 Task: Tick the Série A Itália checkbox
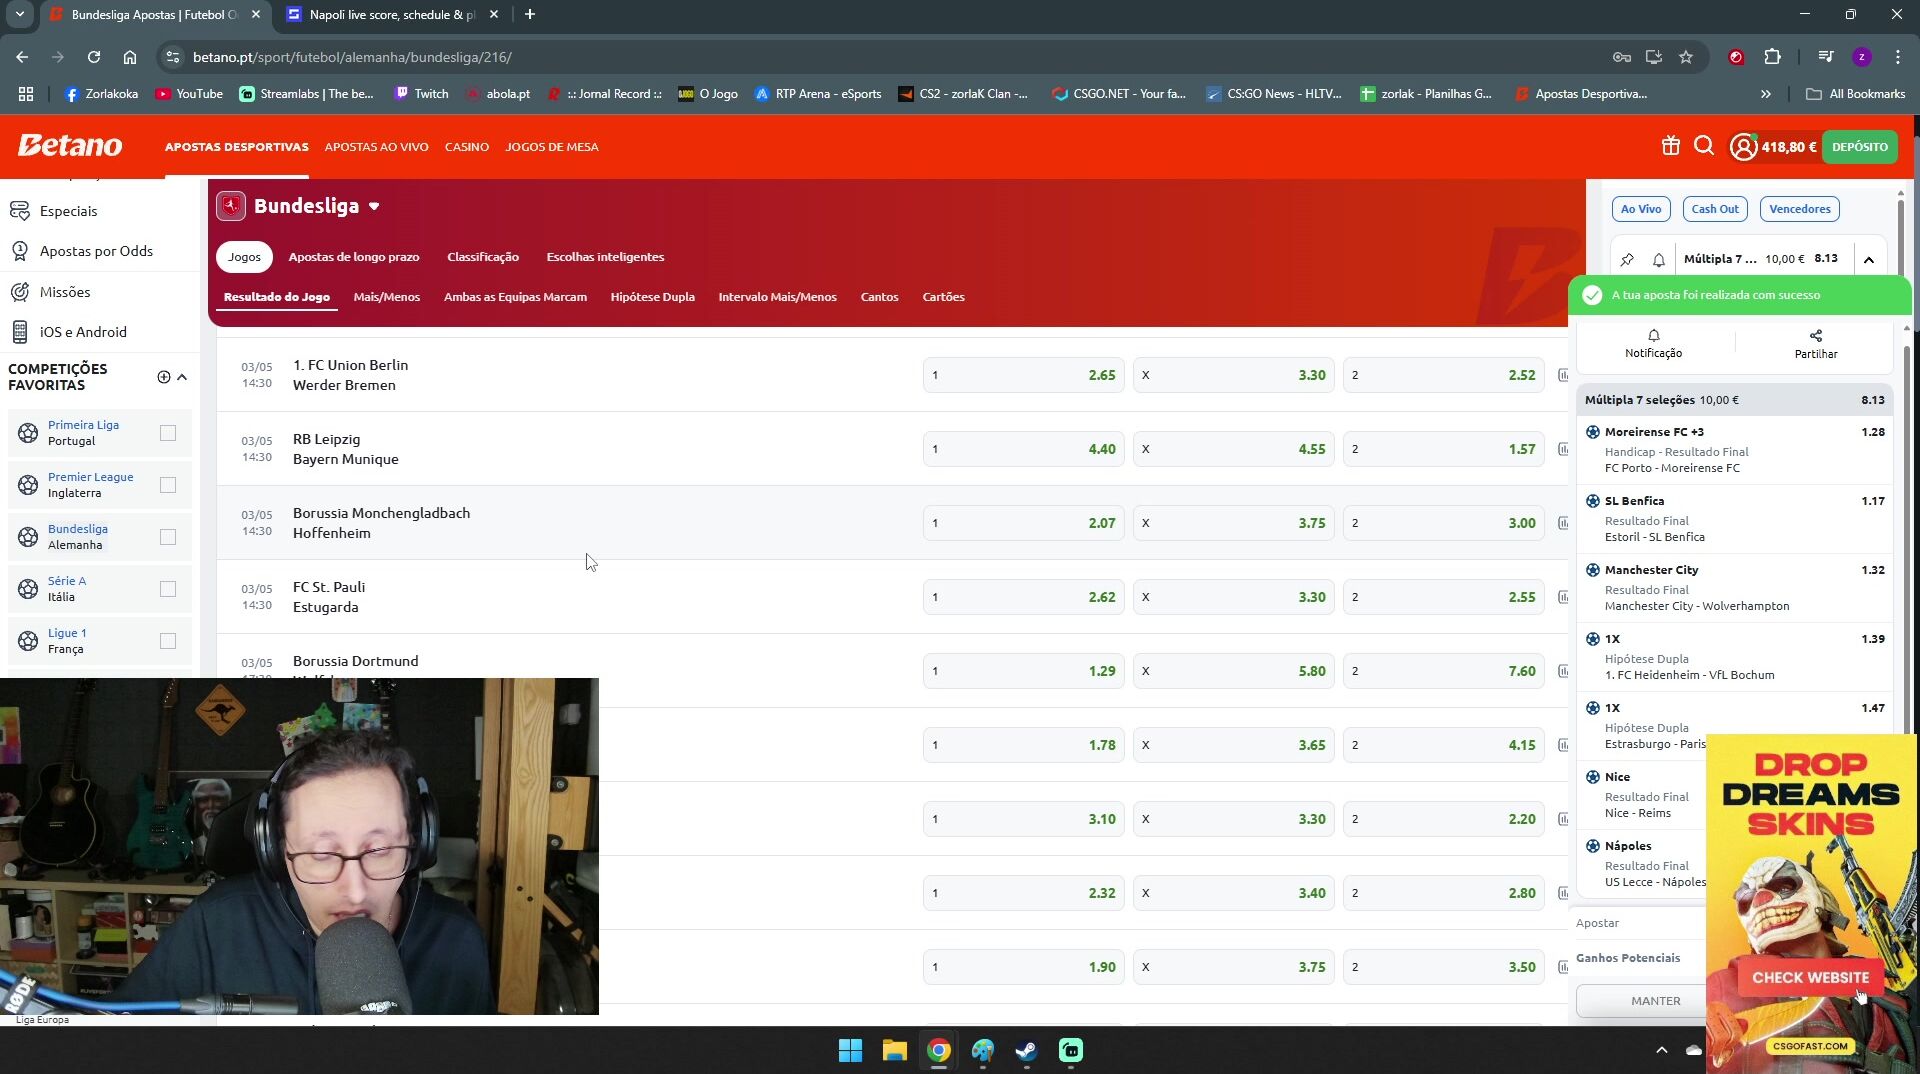(168, 589)
